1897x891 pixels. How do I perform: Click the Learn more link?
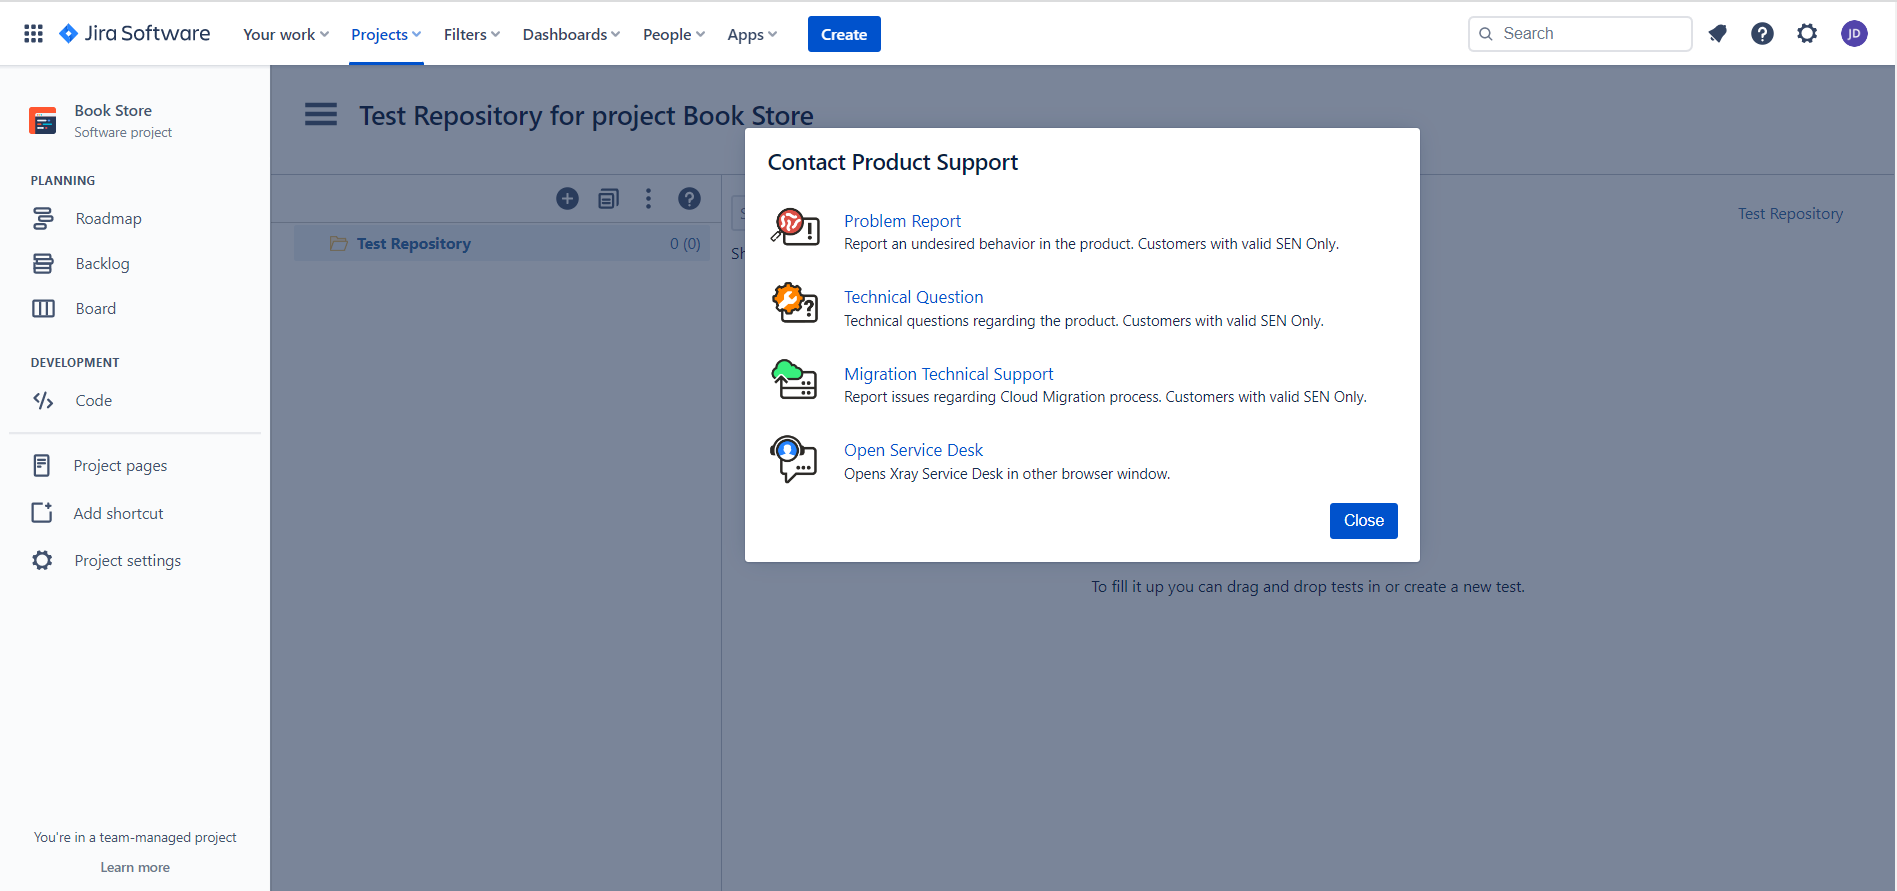[x=135, y=867]
